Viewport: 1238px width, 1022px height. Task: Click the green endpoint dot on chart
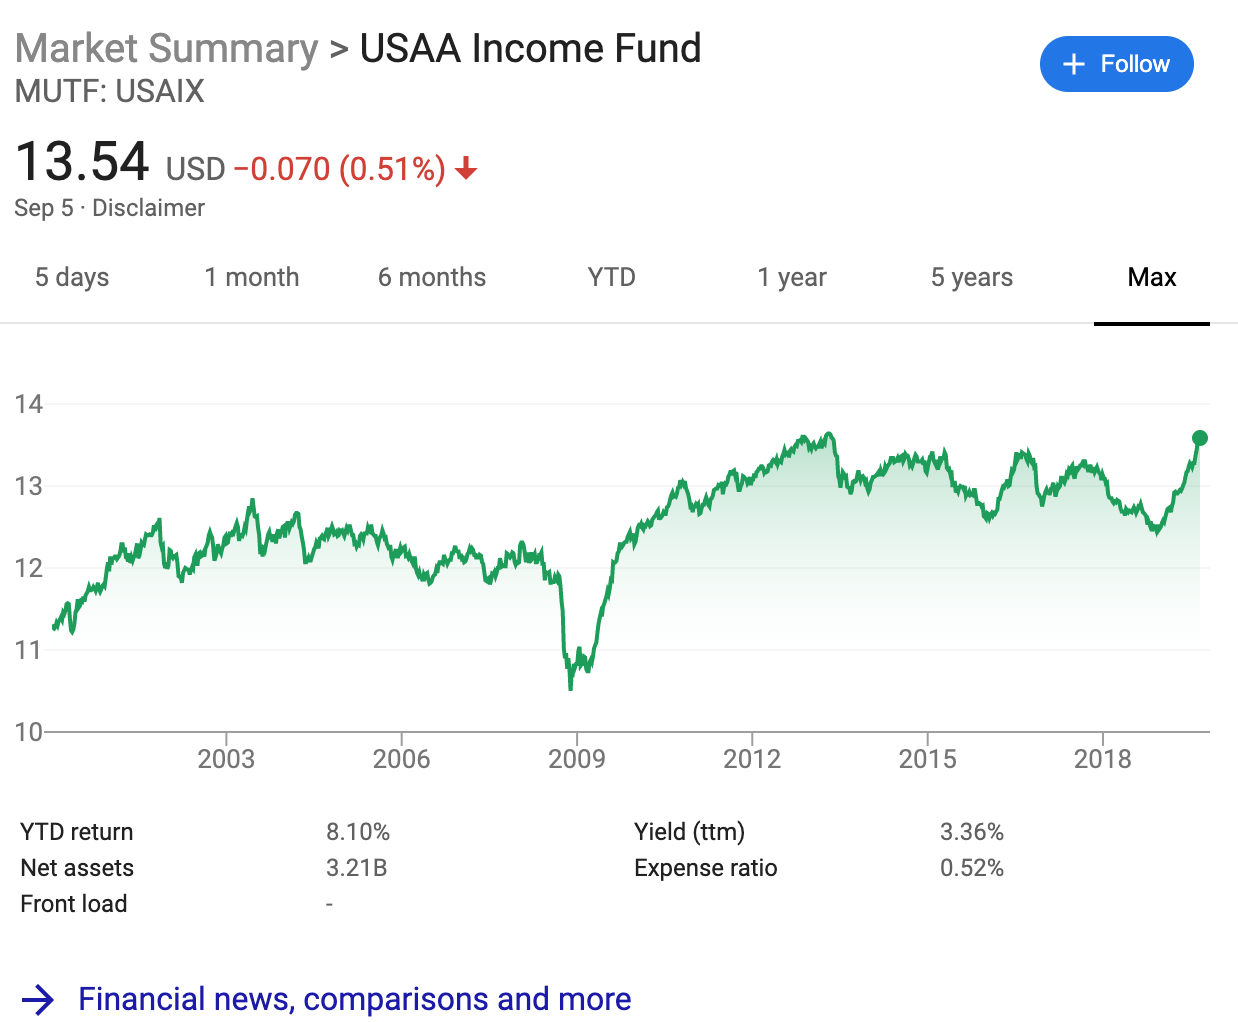pos(1200,438)
